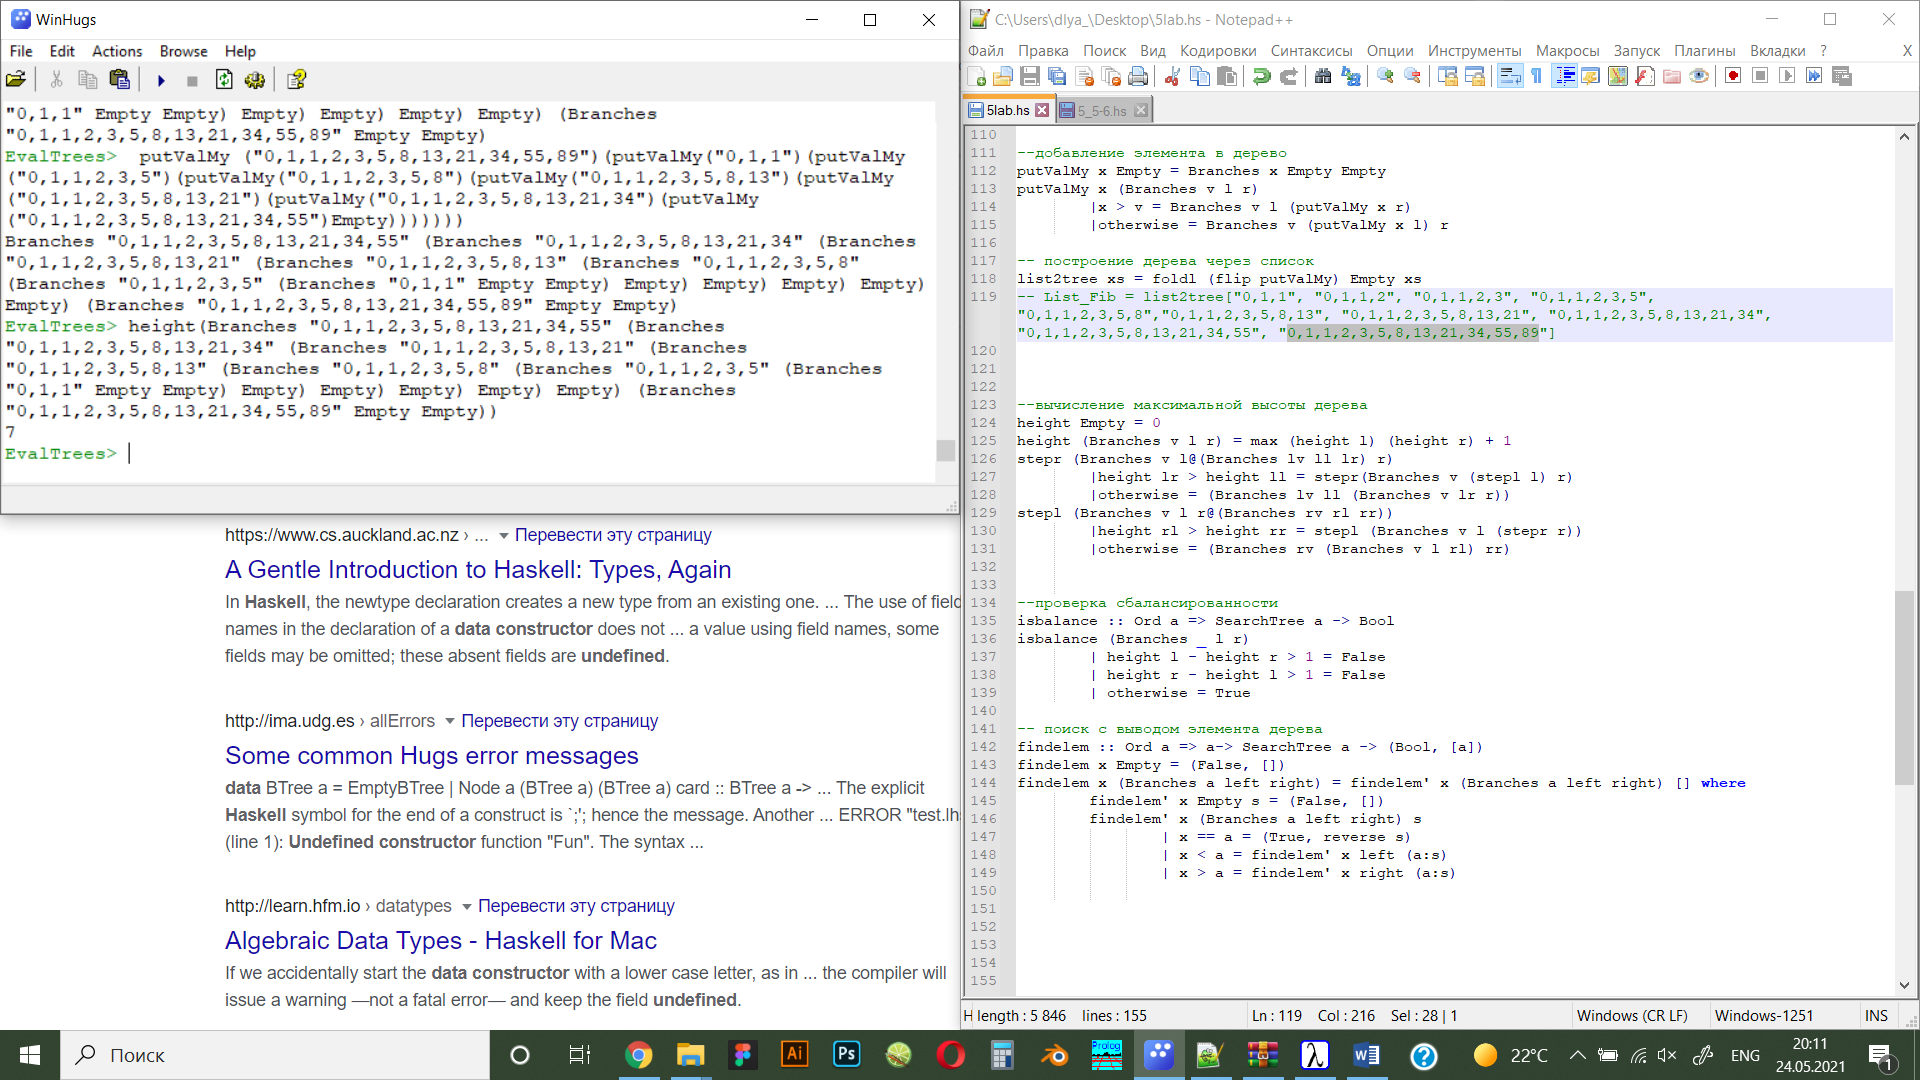Expand dropdown next to learn.hfm.io URL
1920x1080 pixels.
[x=466, y=907]
